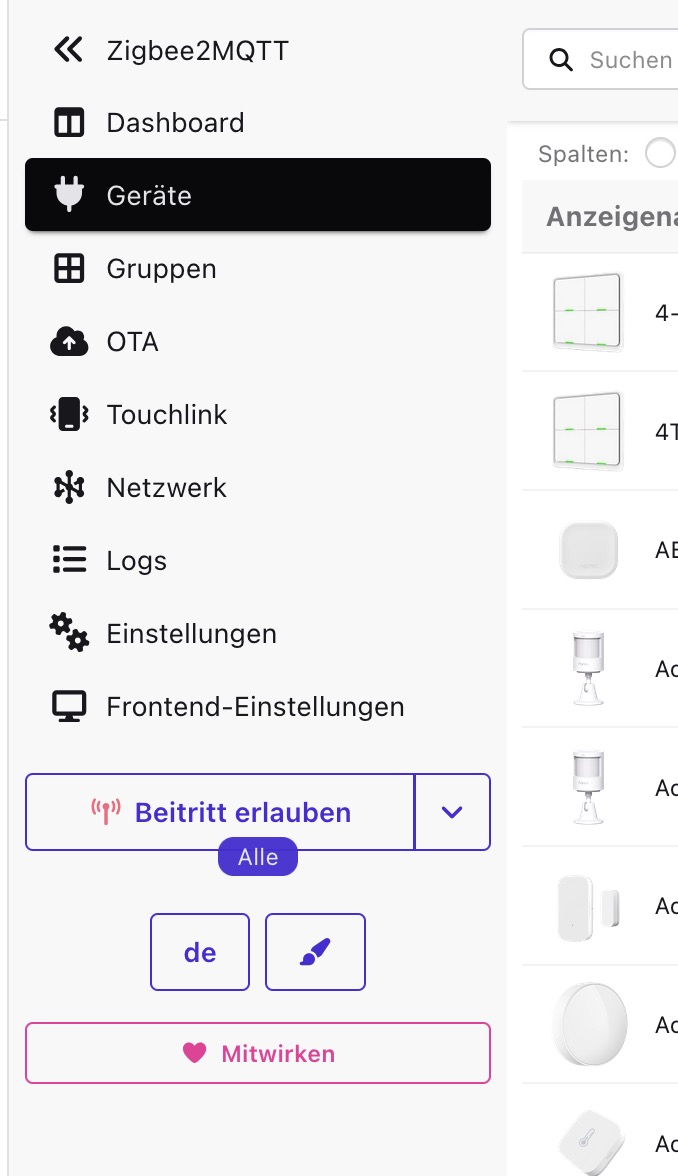Collapse sidebar with double-chevron icon
The width and height of the screenshot is (678, 1176).
pos(68,50)
